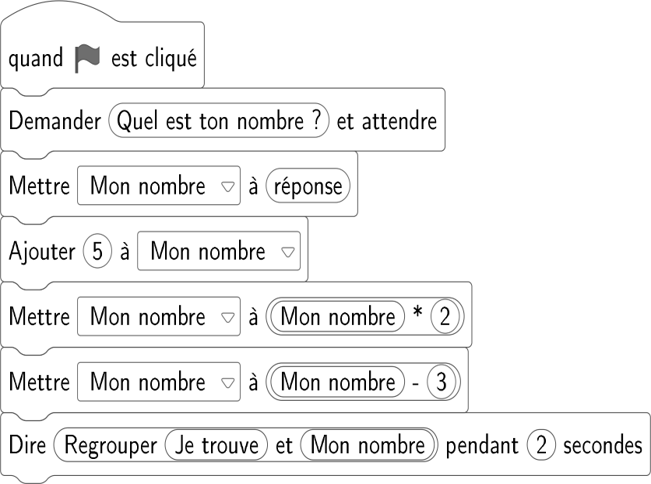Click the seconds value 2 in the Dire block

pyautogui.click(x=541, y=446)
